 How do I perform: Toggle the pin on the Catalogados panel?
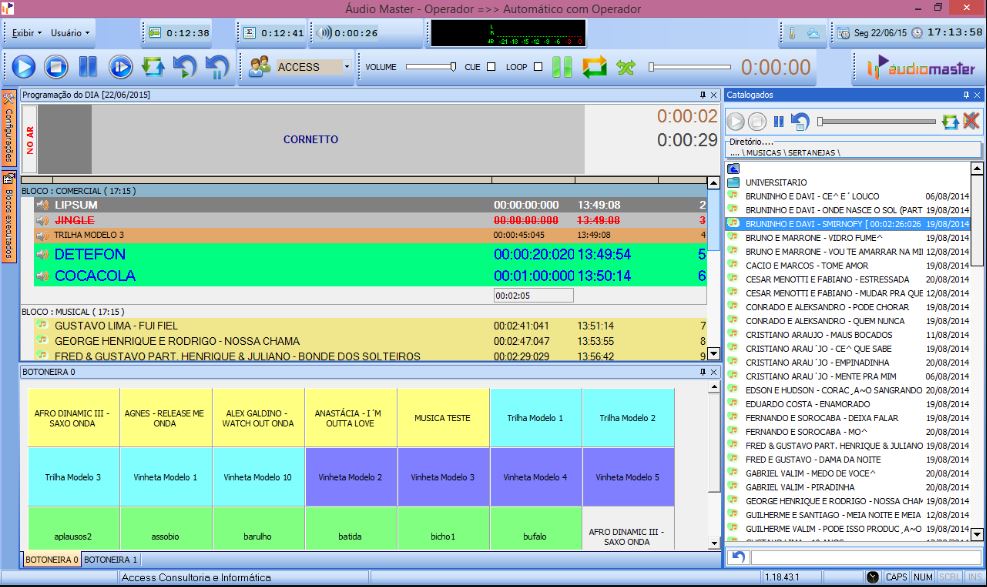[966, 95]
